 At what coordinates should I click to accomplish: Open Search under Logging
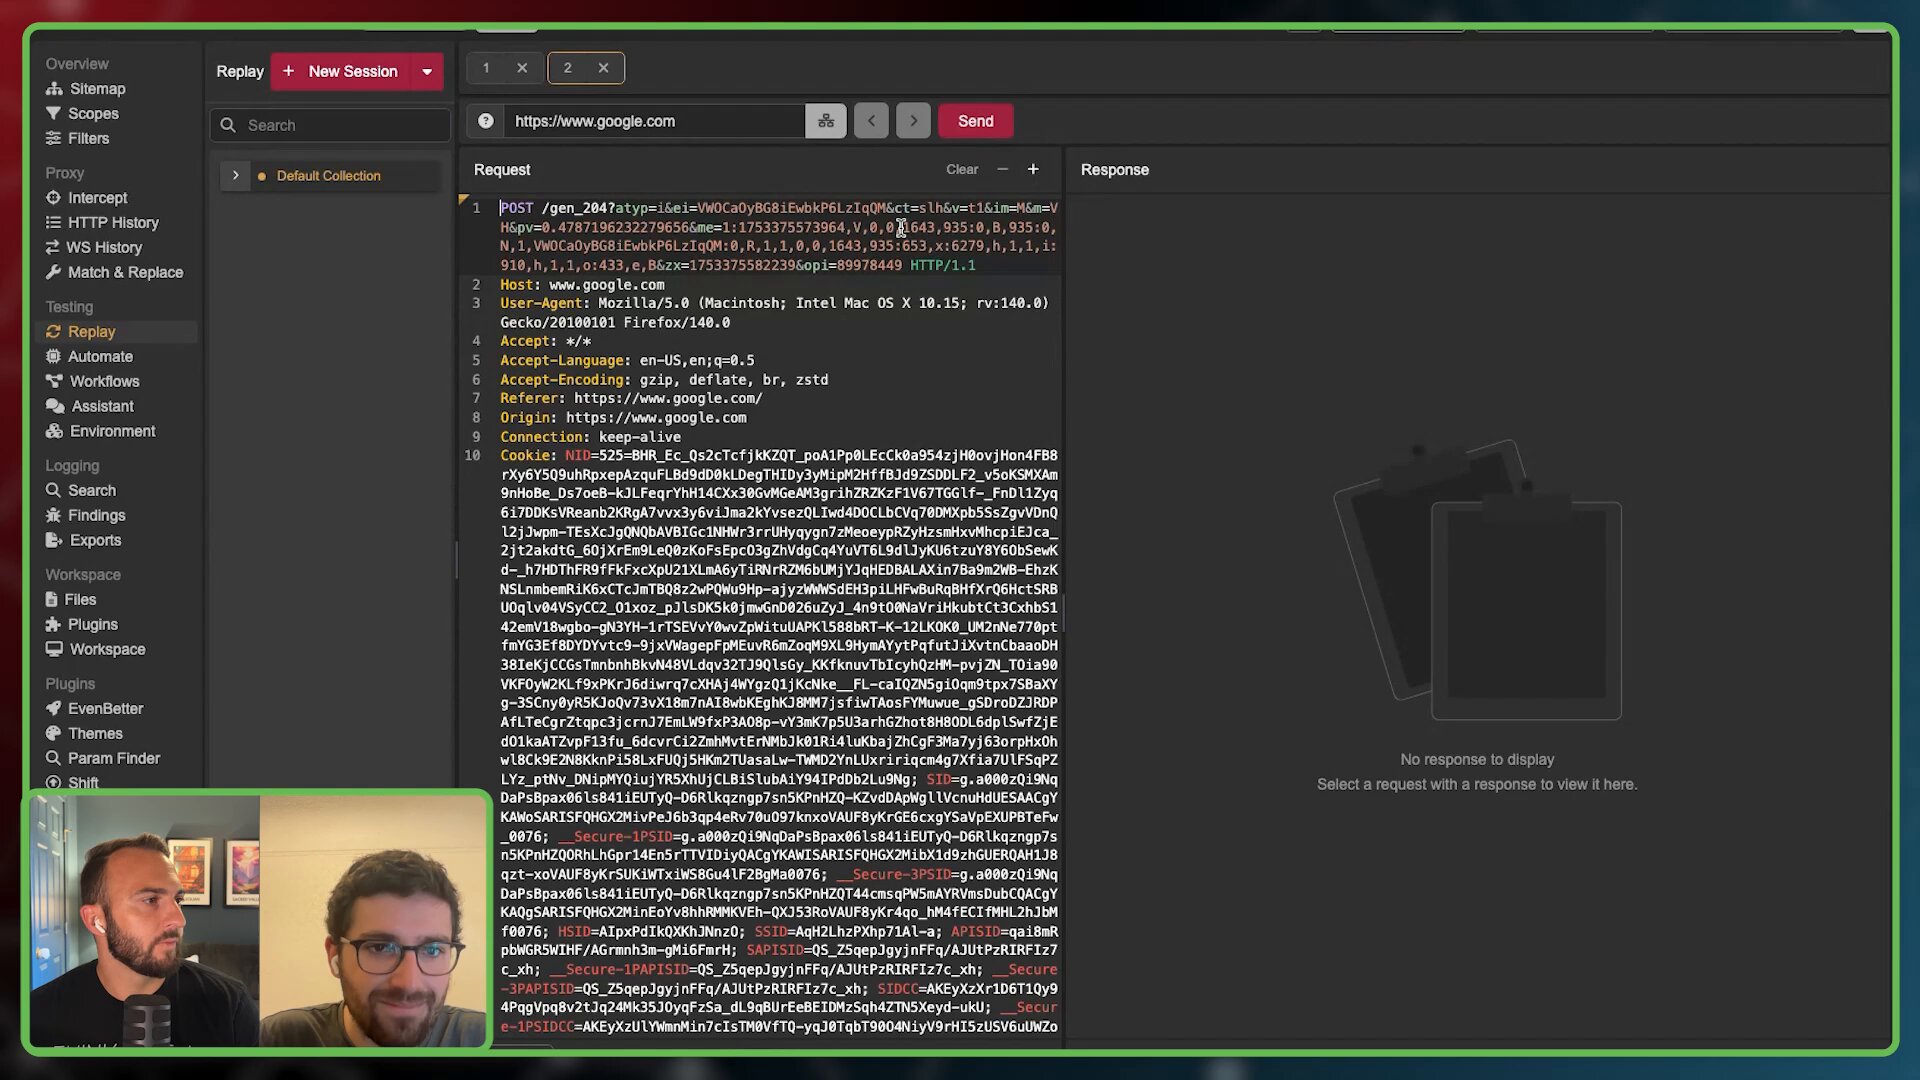pyautogui.click(x=91, y=491)
